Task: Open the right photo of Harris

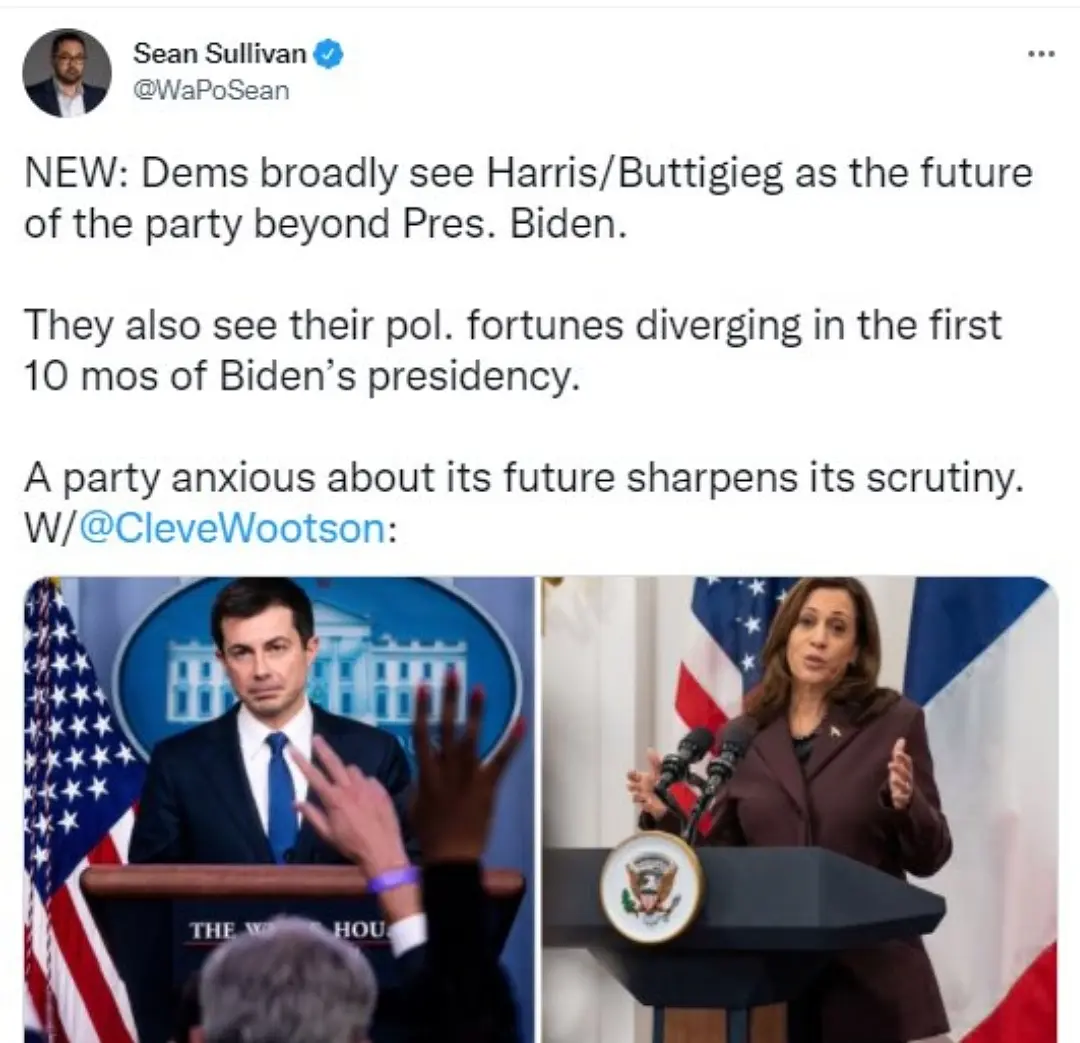Action: (x=799, y=809)
